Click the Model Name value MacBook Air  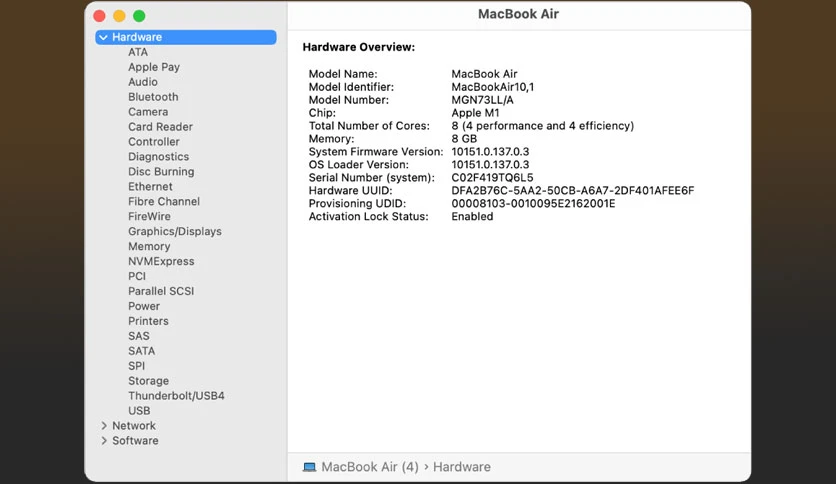(x=484, y=74)
